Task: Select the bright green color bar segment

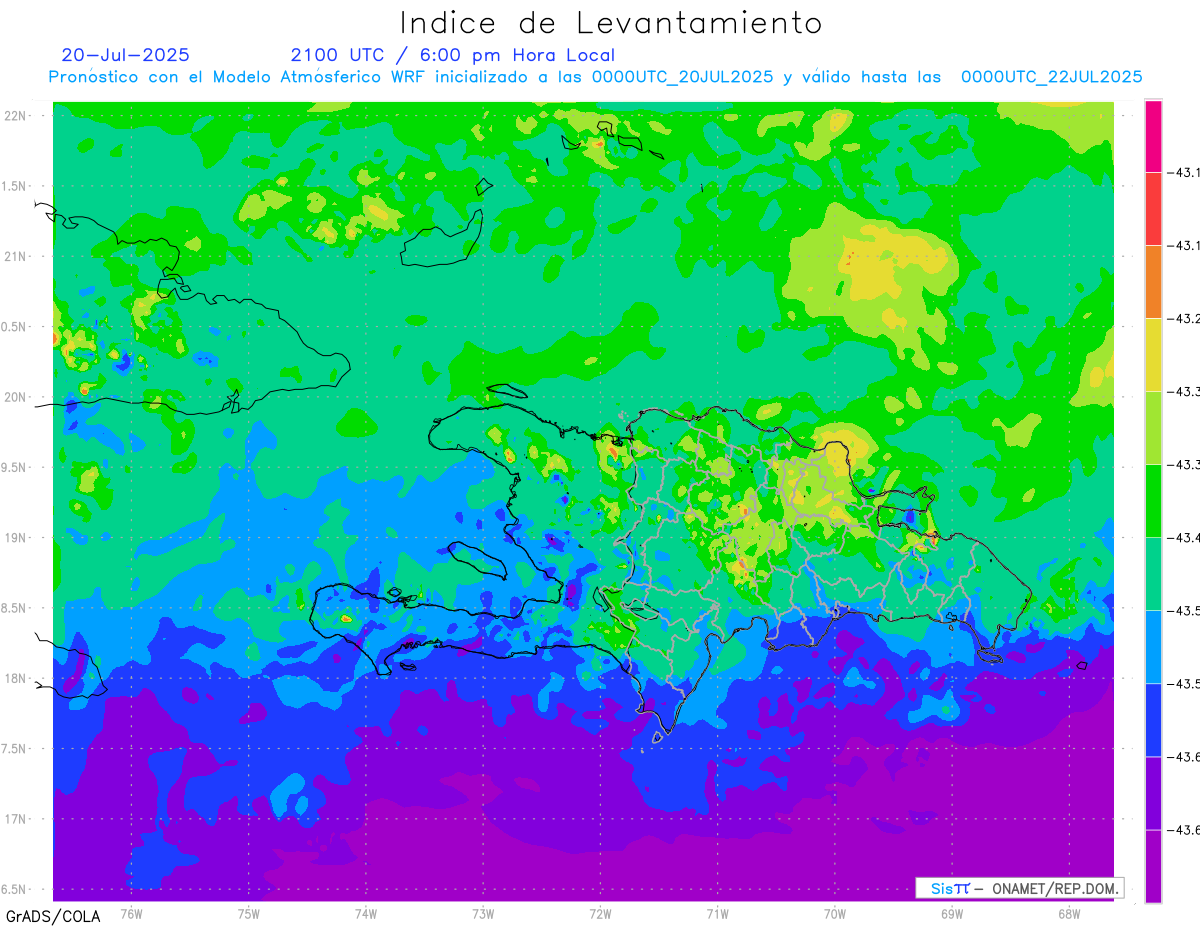Action: [x=1153, y=501]
